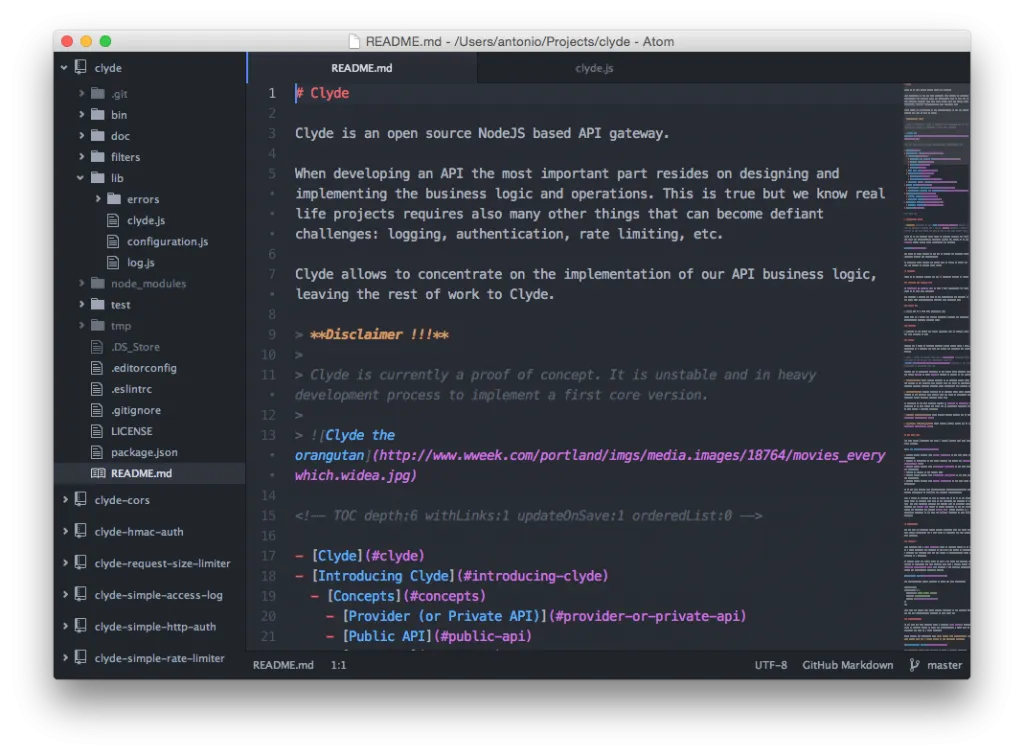1024x756 pixels.
Task: Click the test folder icon
Action: click(98, 304)
